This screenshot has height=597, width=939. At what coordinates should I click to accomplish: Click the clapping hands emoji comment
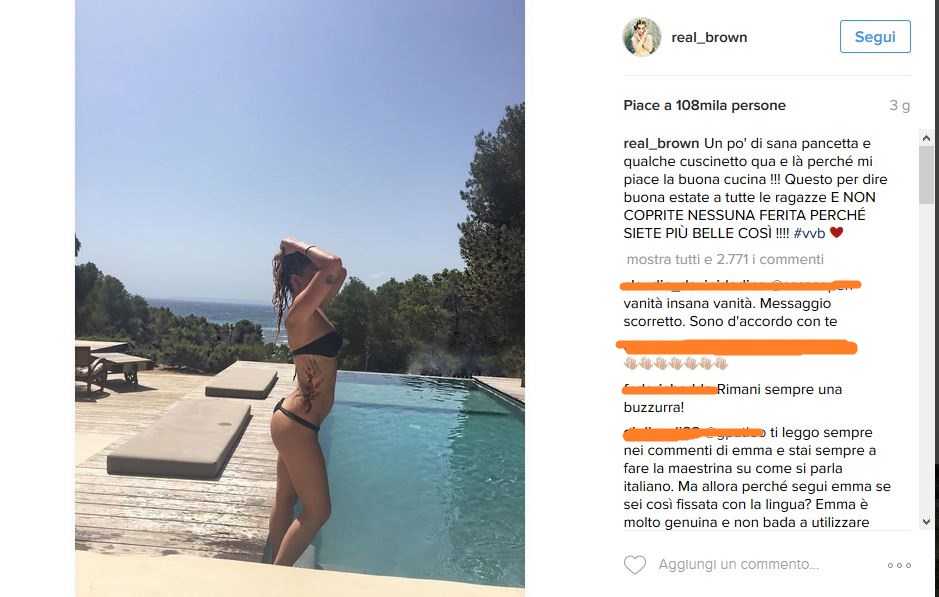pyautogui.click(x=676, y=363)
